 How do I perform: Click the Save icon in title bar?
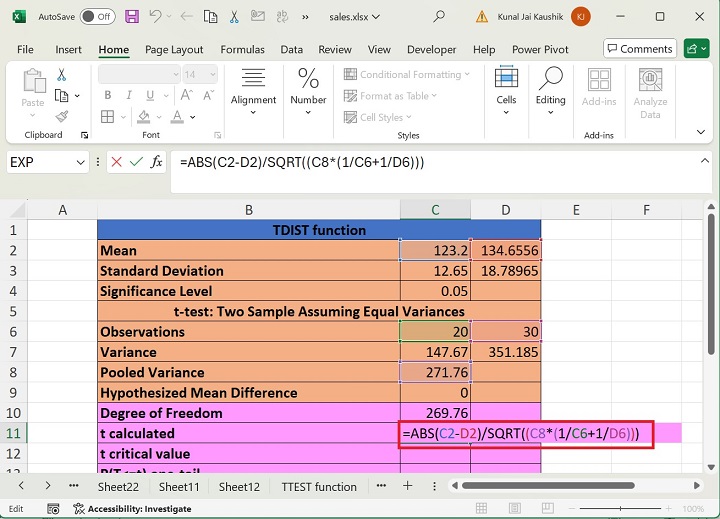pyautogui.click(x=134, y=17)
